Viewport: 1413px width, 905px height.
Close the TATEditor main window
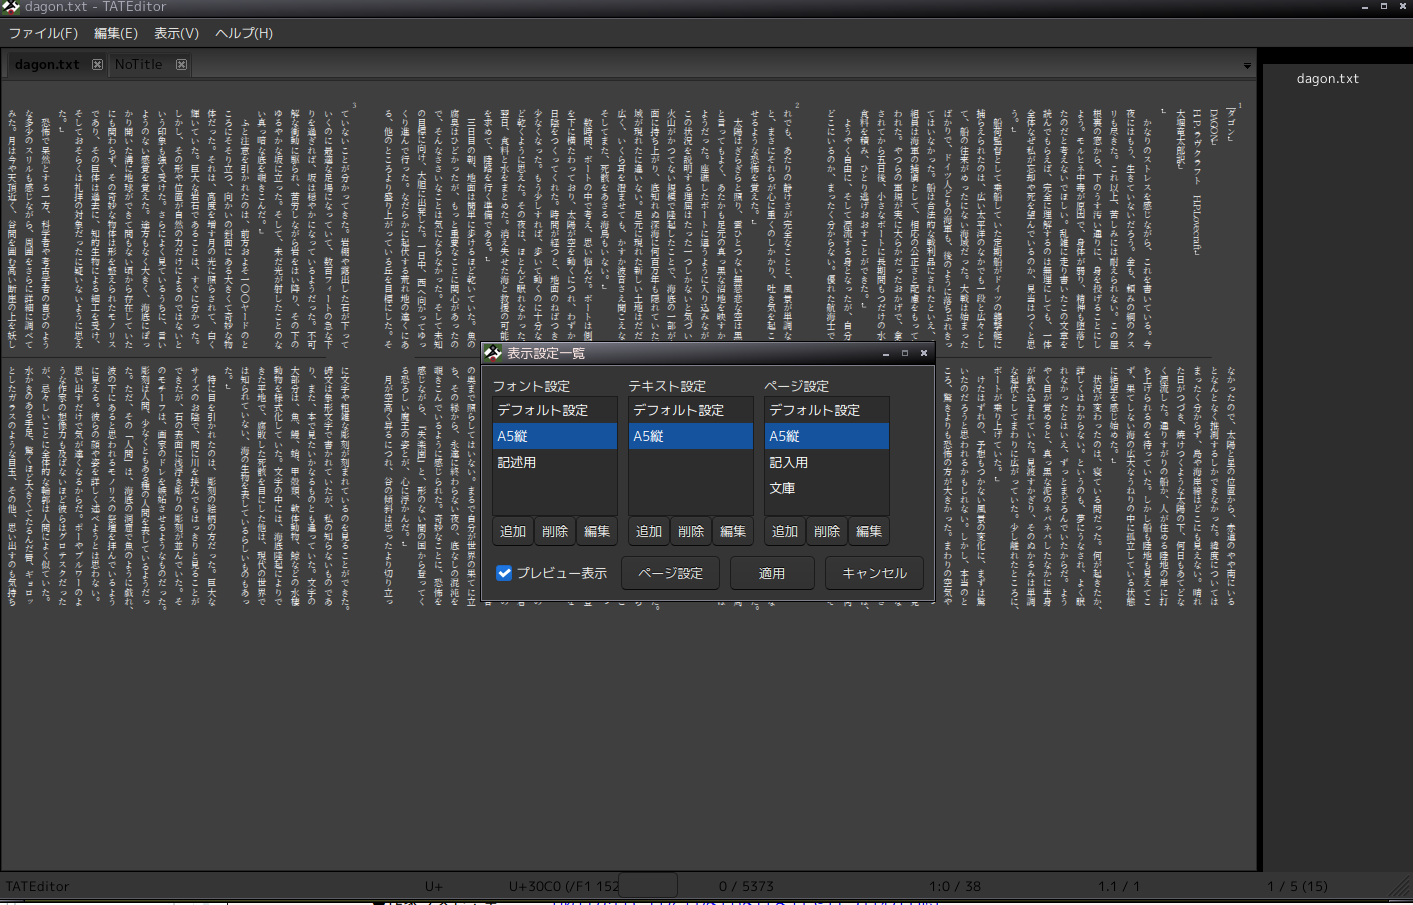[1402, 7]
